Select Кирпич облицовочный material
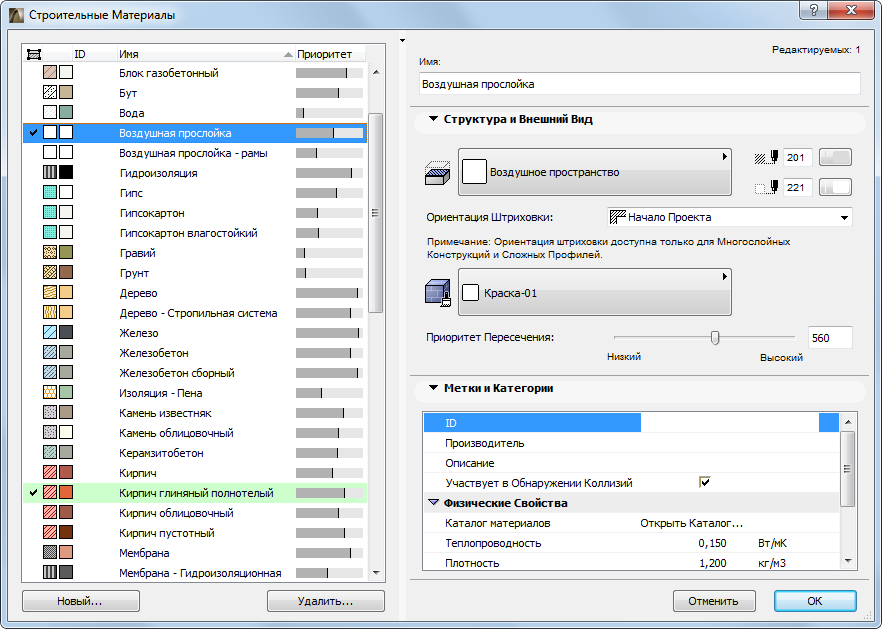Image resolution: width=882 pixels, height=629 pixels. pos(195,513)
